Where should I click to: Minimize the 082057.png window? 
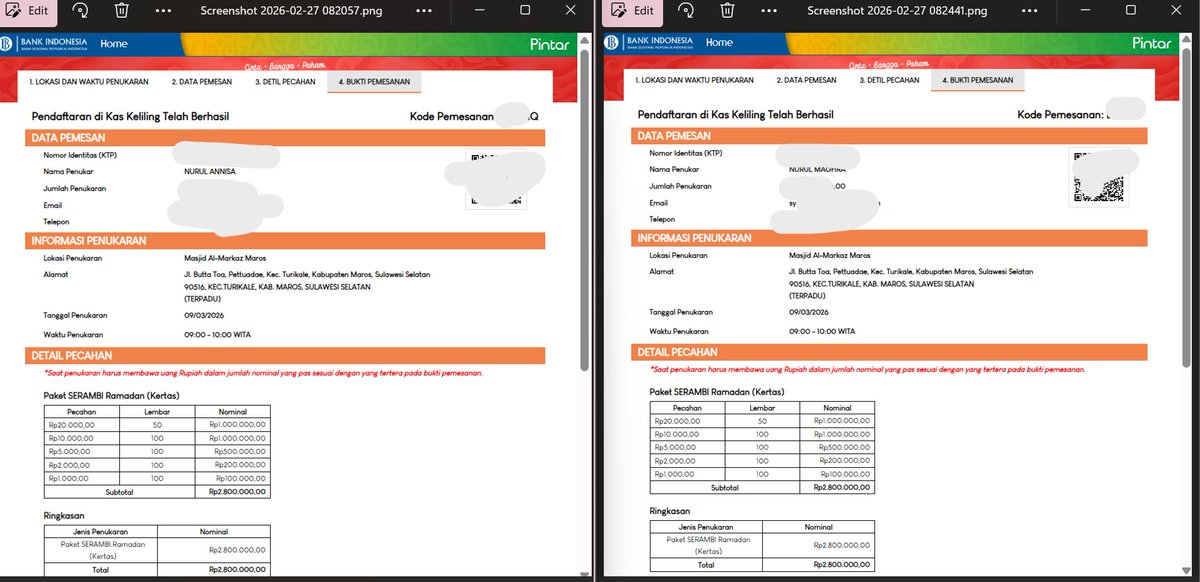pos(481,10)
